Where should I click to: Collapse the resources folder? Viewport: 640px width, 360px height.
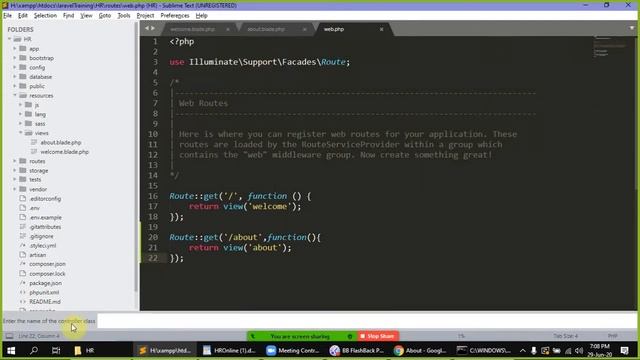(x=15, y=96)
